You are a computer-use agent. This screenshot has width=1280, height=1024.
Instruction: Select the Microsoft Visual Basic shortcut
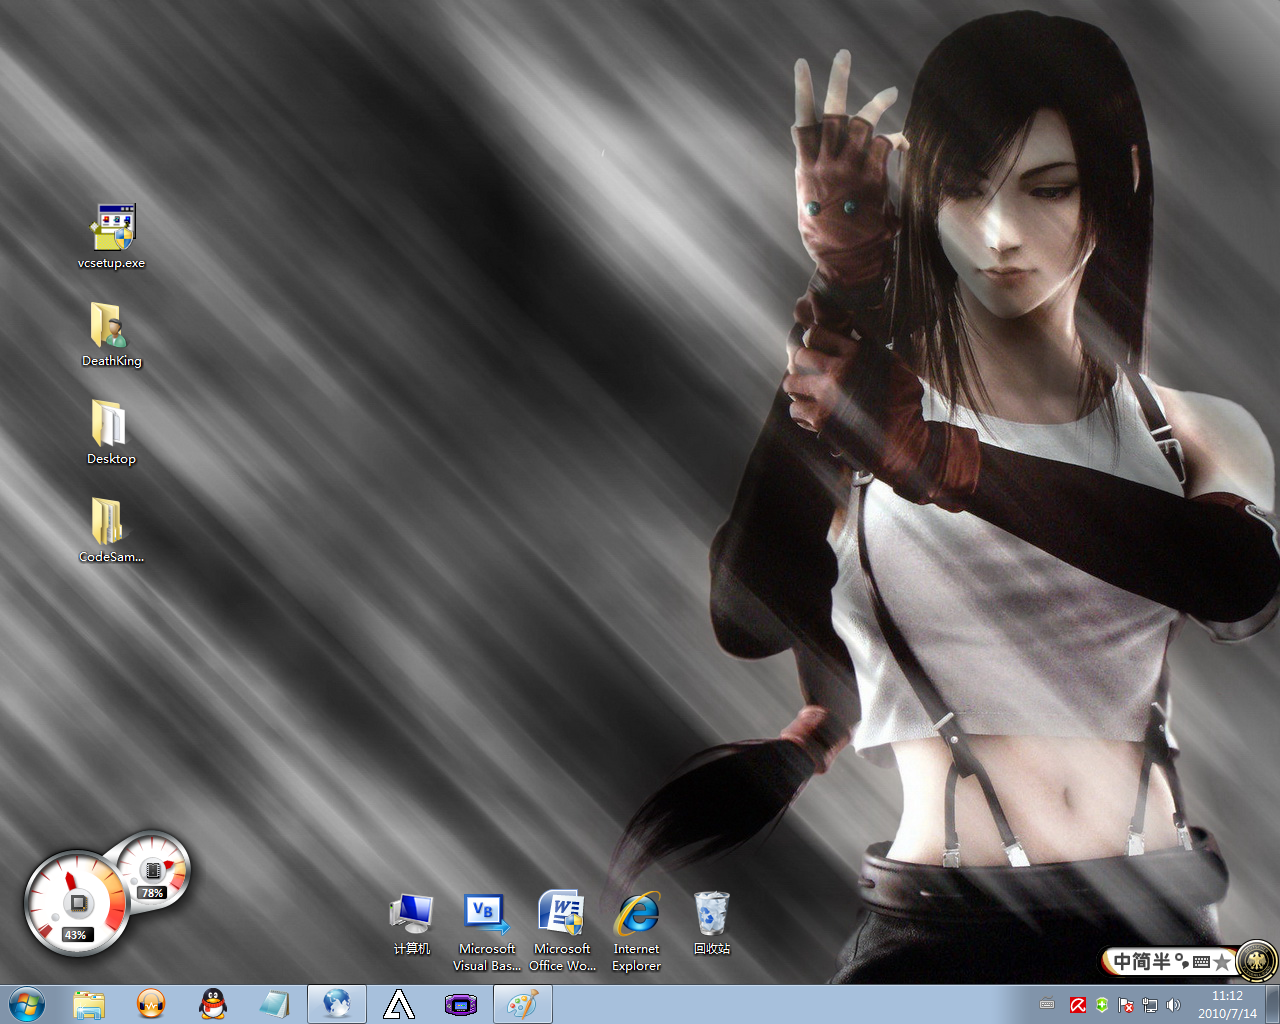(x=487, y=932)
